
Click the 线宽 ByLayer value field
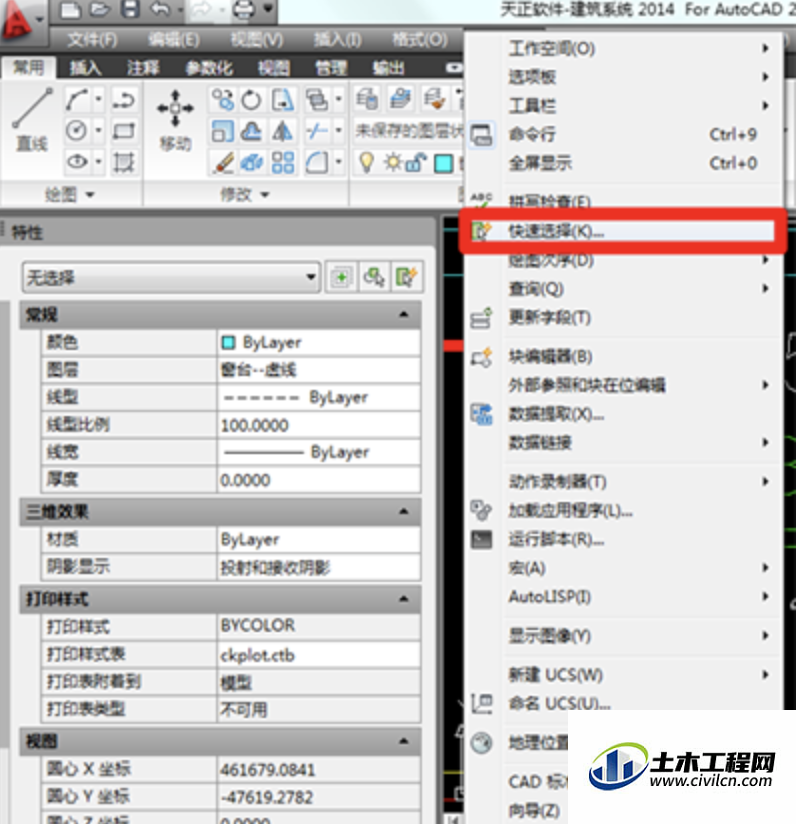pyautogui.click(x=319, y=452)
